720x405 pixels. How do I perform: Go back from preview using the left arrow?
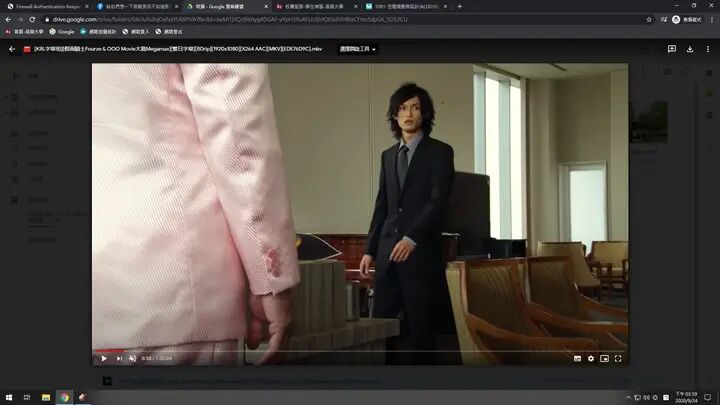(12, 49)
